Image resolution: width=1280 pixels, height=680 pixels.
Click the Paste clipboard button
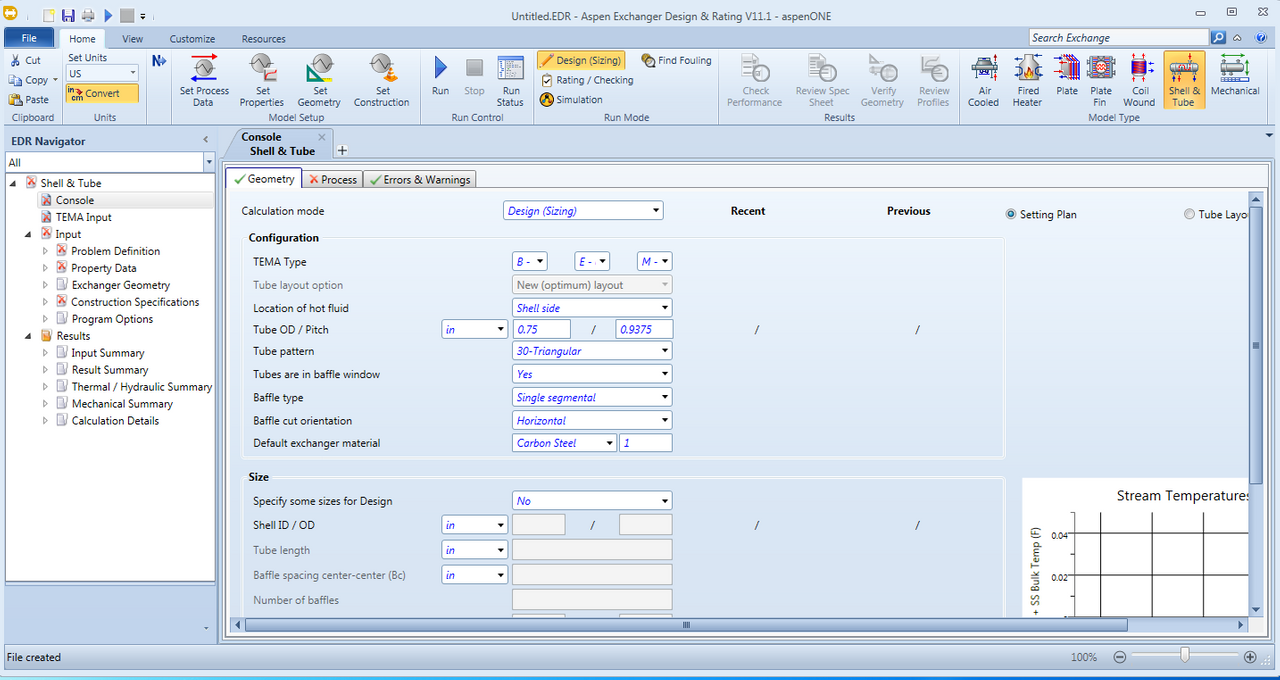(29, 99)
